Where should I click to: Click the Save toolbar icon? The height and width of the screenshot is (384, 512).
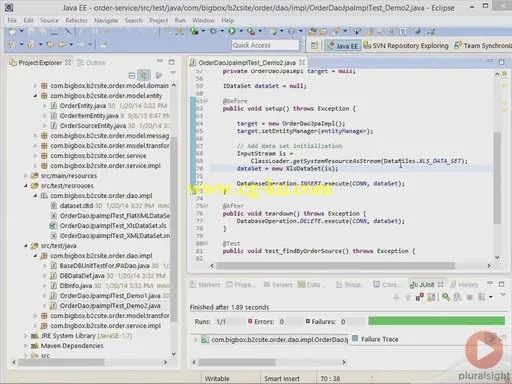(x=31, y=31)
